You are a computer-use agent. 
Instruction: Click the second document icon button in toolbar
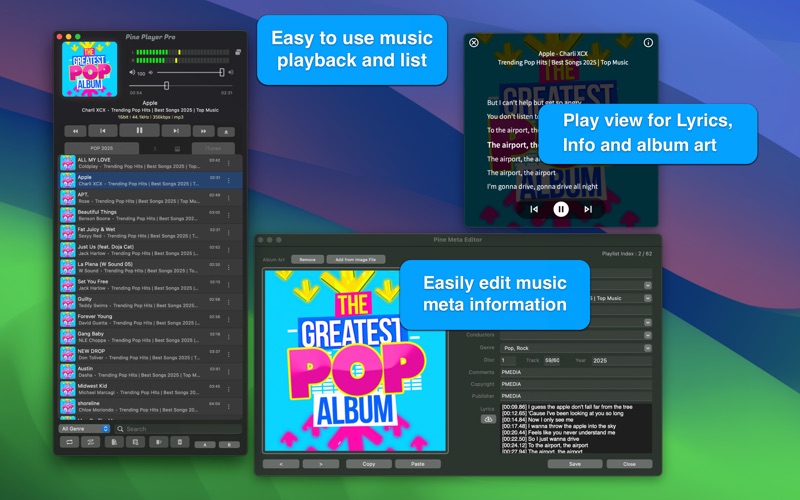click(x=135, y=442)
